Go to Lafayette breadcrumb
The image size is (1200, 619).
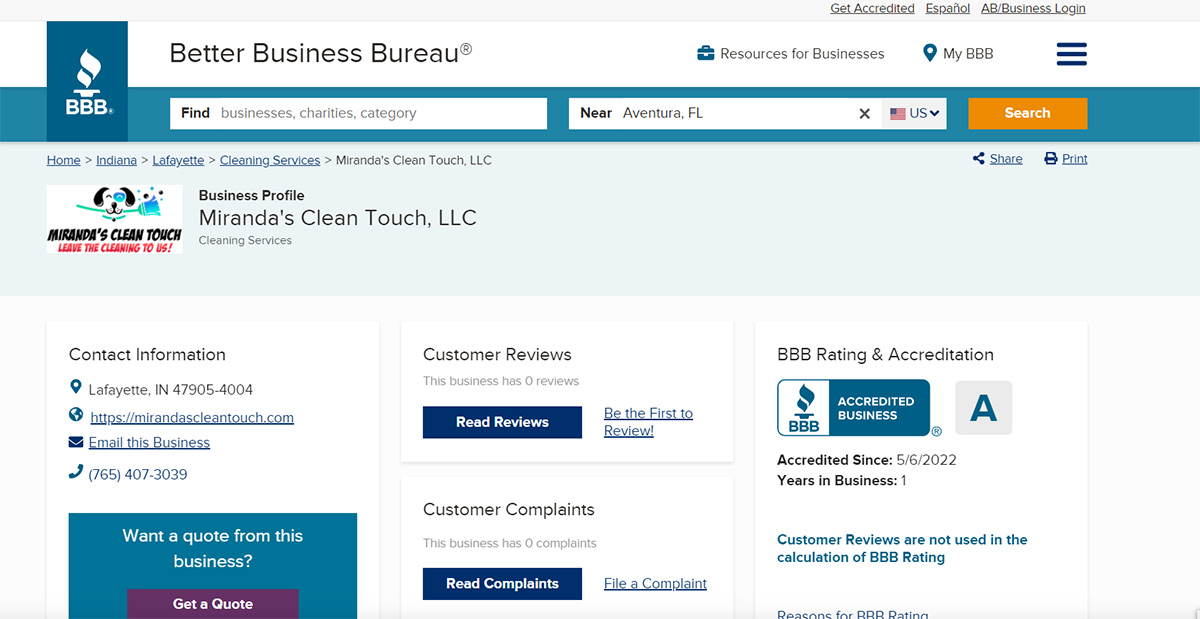(x=178, y=160)
